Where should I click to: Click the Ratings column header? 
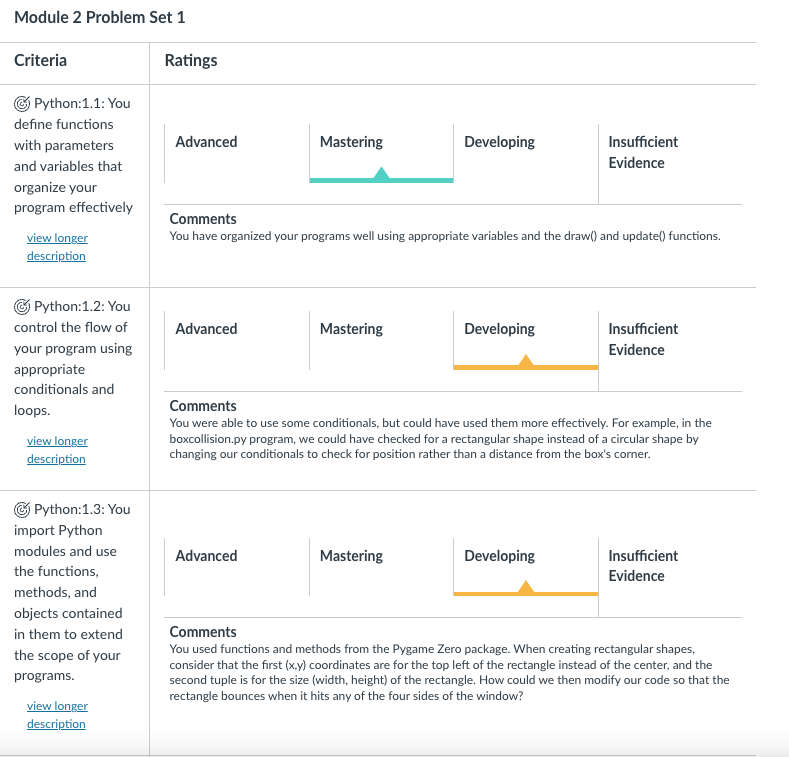(x=191, y=61)
